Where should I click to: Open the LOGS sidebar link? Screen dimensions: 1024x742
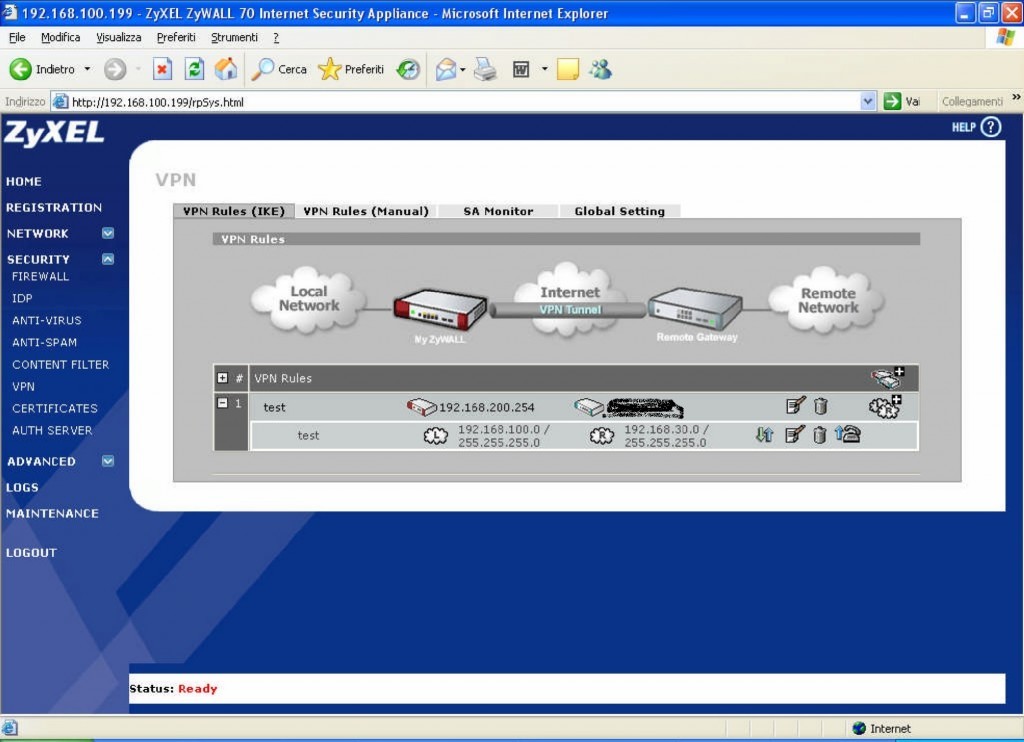pyautogui.click(x=22, y=487)
